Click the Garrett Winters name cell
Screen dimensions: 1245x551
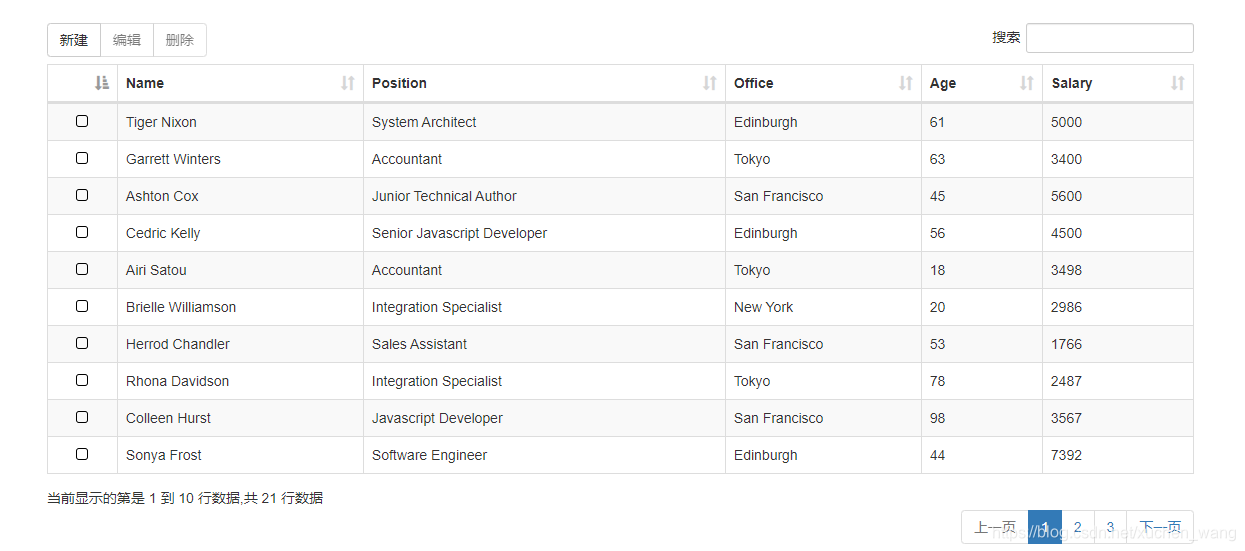[x=173, y=159]
